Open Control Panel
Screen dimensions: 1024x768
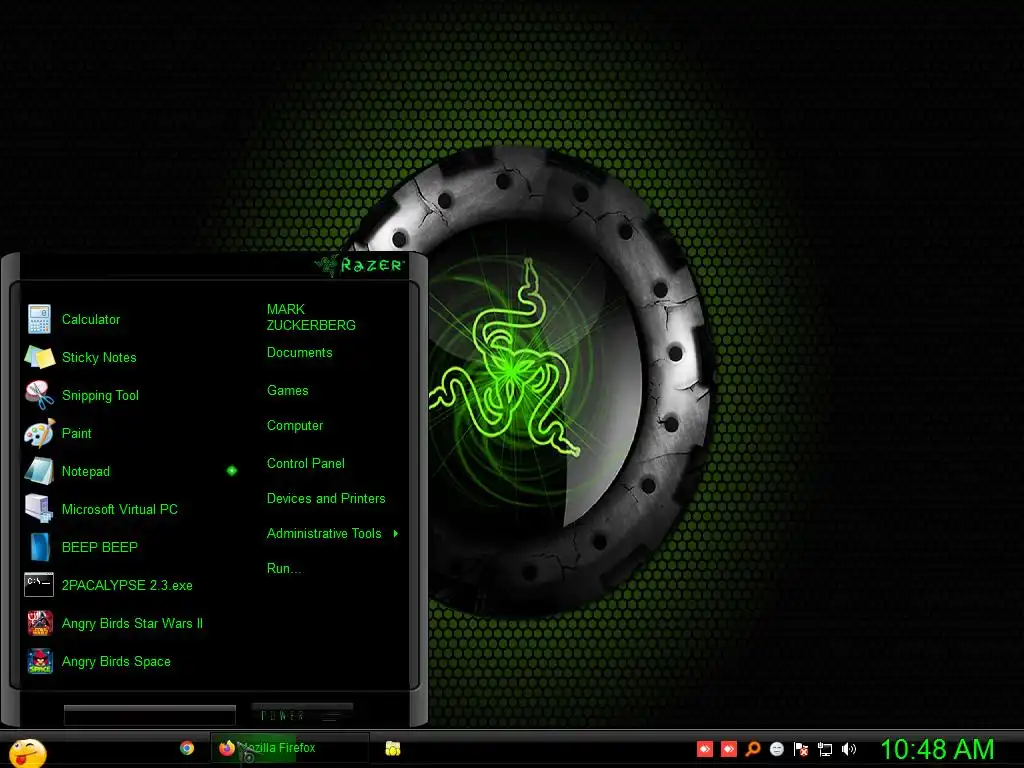coord(306,464)
